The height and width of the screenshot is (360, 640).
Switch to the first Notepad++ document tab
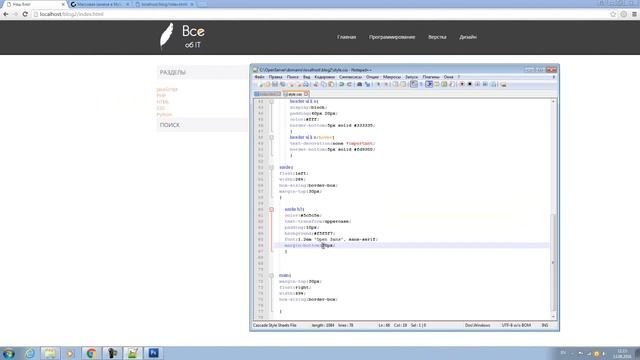[x=267, y=94]
